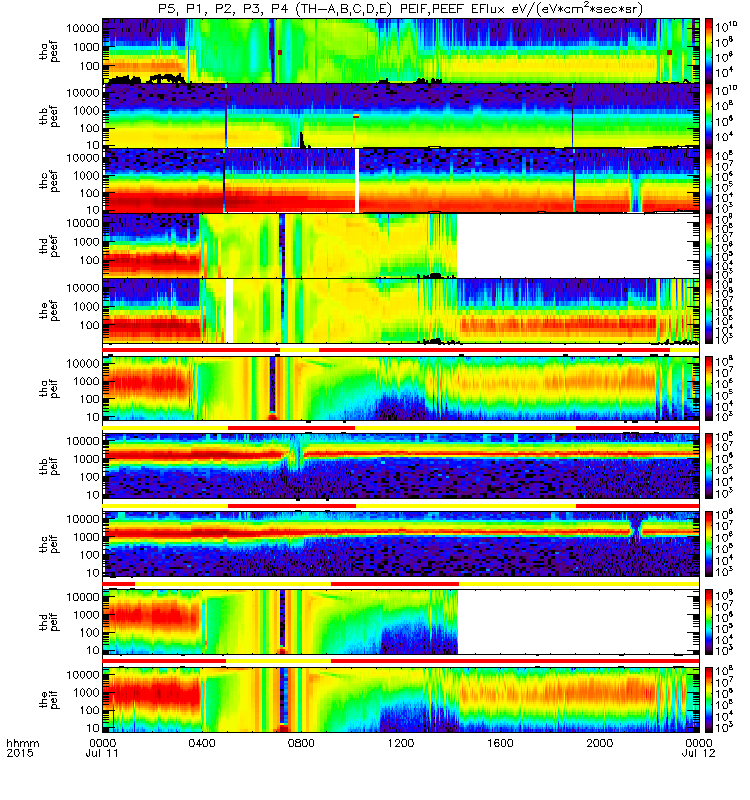The image size is (750, 800).
Task: Click the thb peef panel color bar
Action: tap(709, 115)
